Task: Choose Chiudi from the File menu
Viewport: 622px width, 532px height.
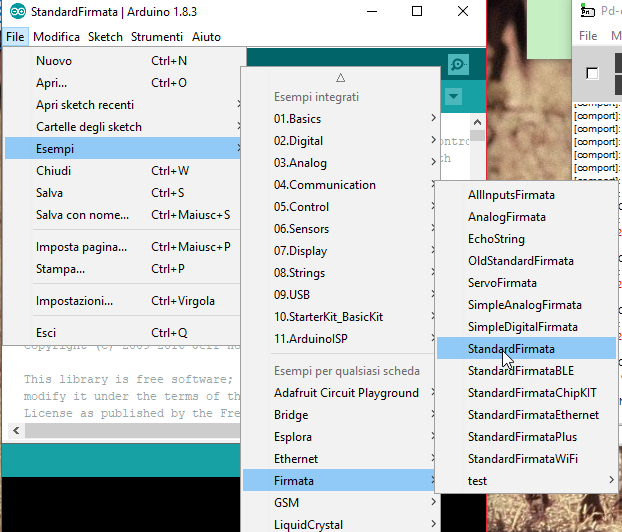Action: 123,171
